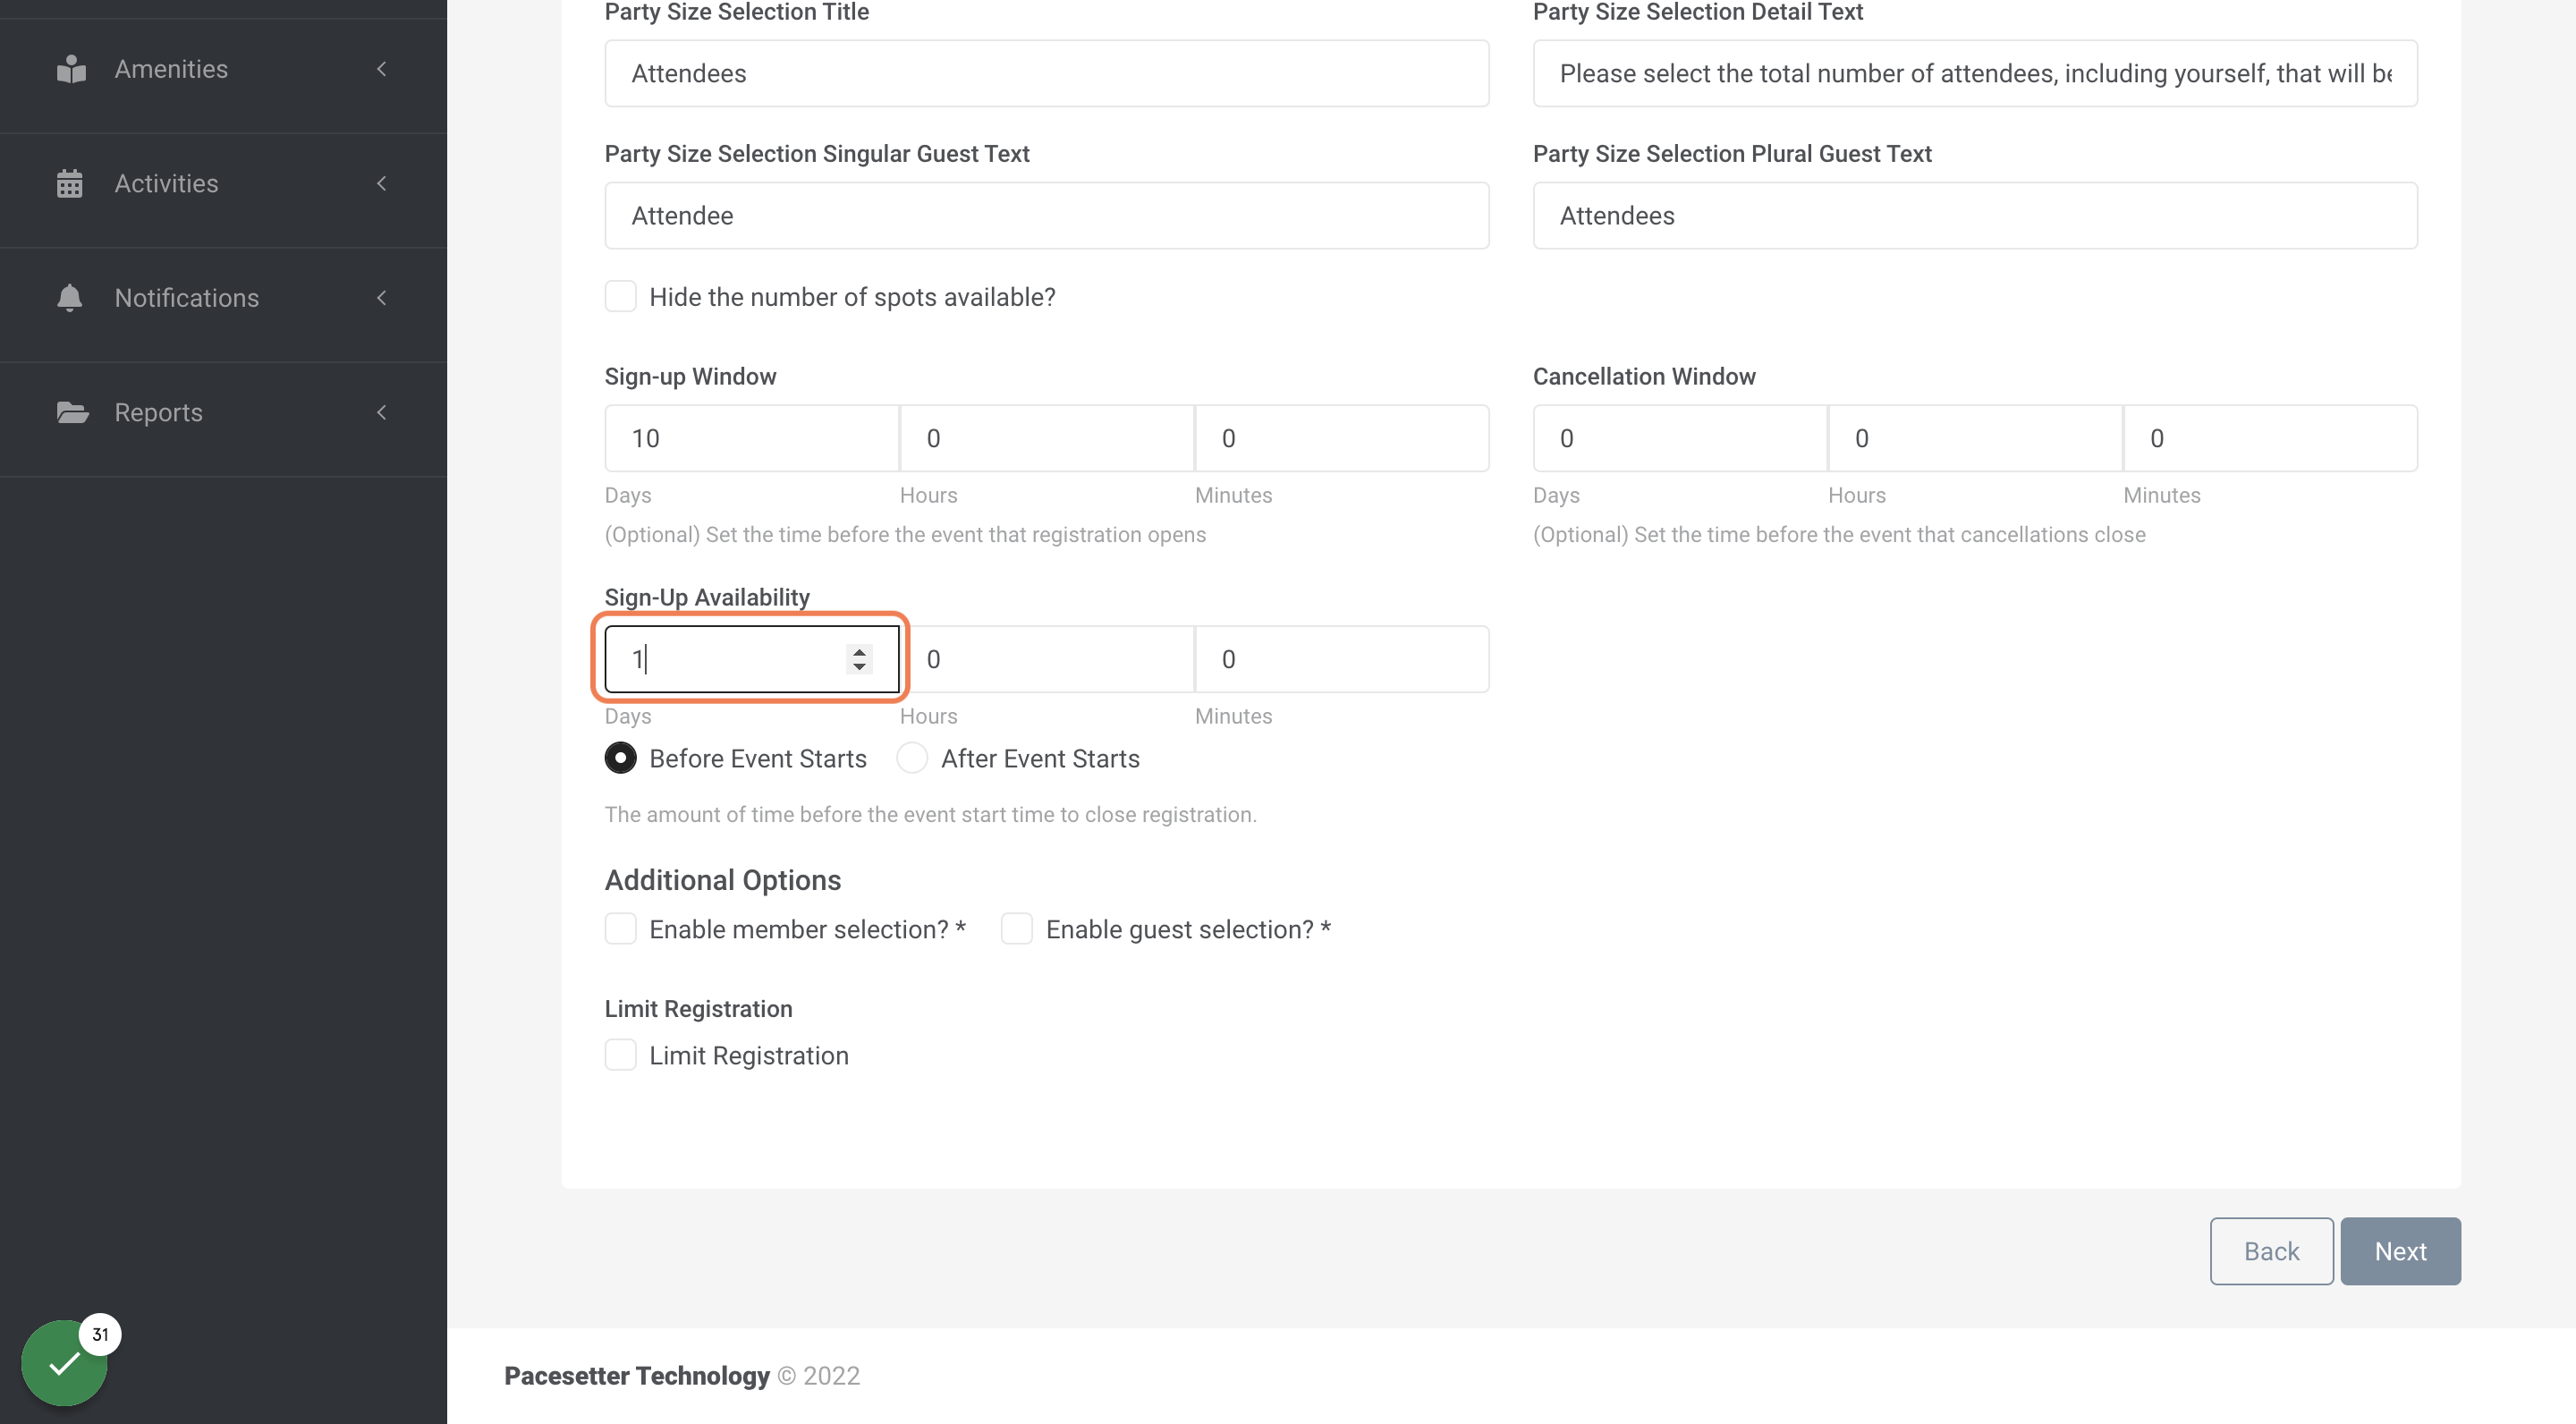Viewport: 2576px width, 1424px height.
Task: Focus the Party Size Selection Title field
Action: (x=1047, y=73)
